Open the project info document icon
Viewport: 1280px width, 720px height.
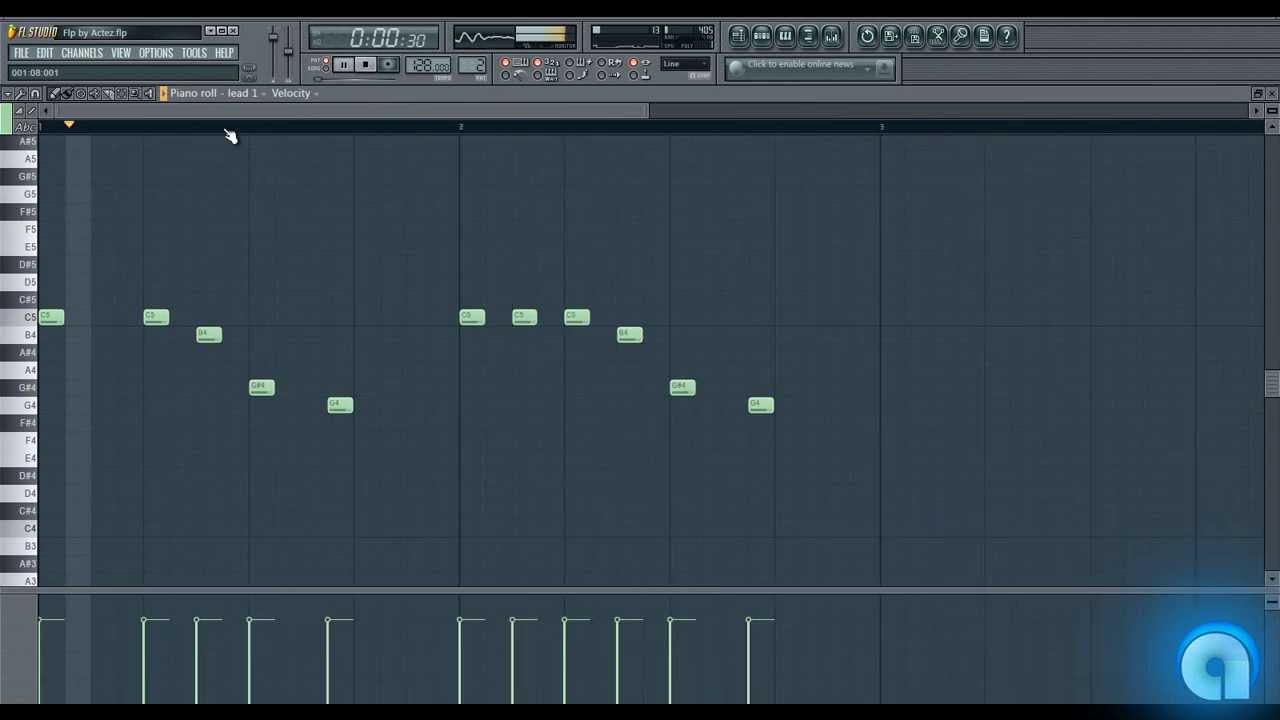click(x=984, y=36)
